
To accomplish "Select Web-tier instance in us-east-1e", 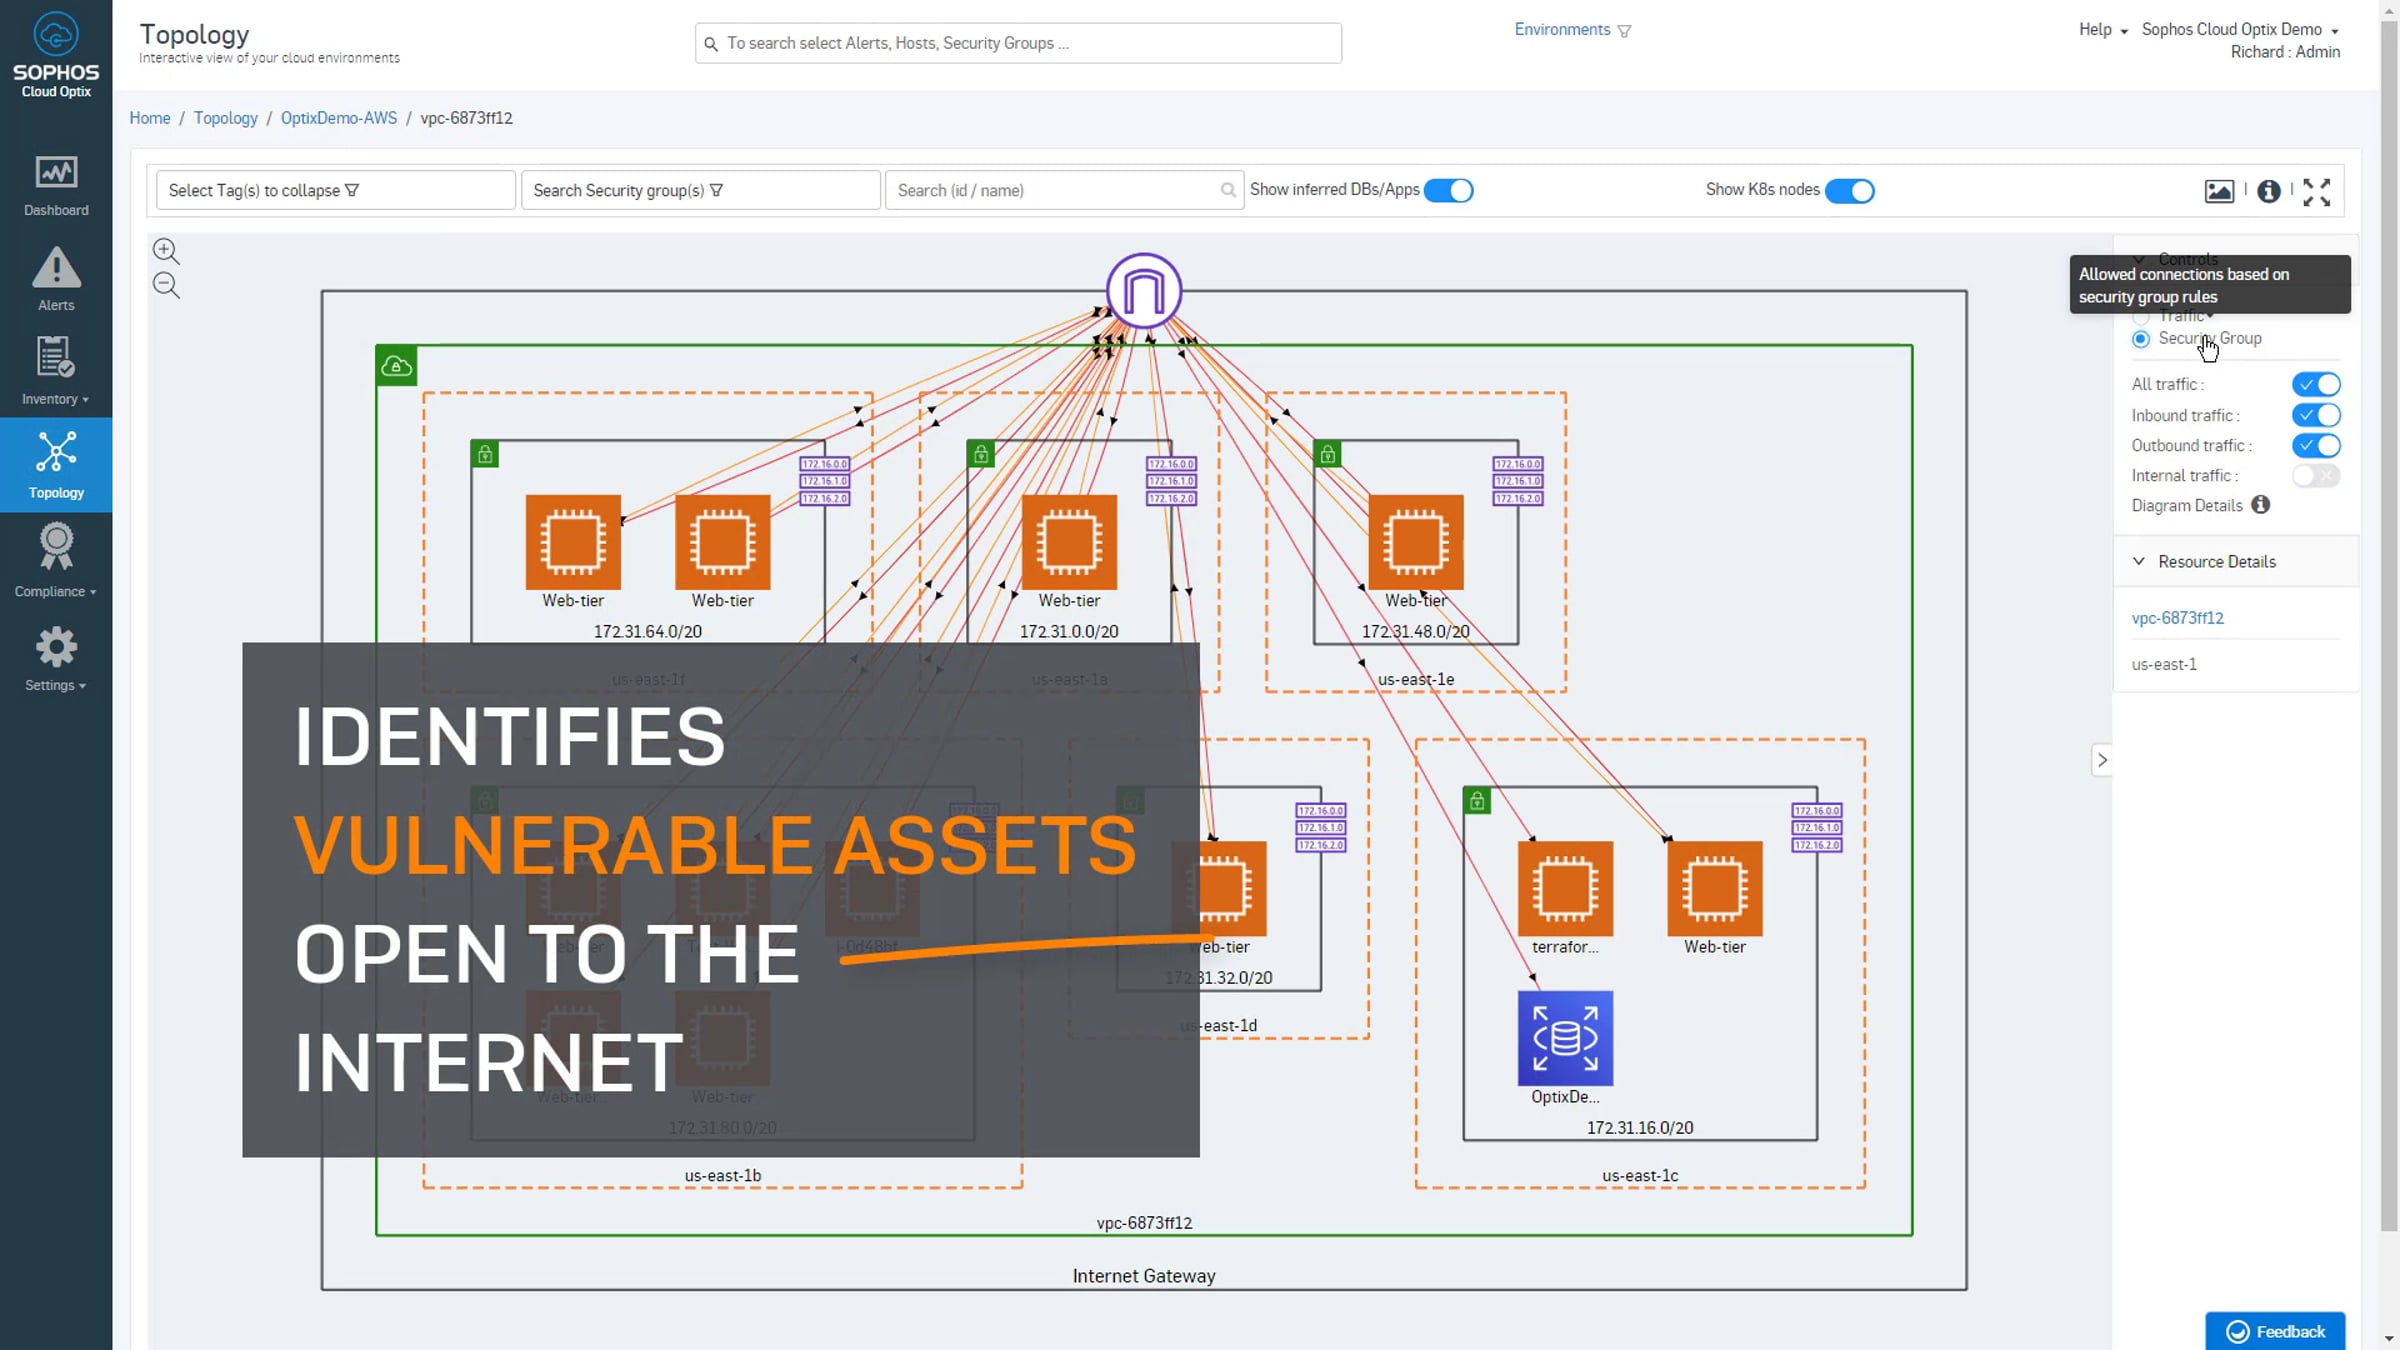I will click(x=1416, y=542).
